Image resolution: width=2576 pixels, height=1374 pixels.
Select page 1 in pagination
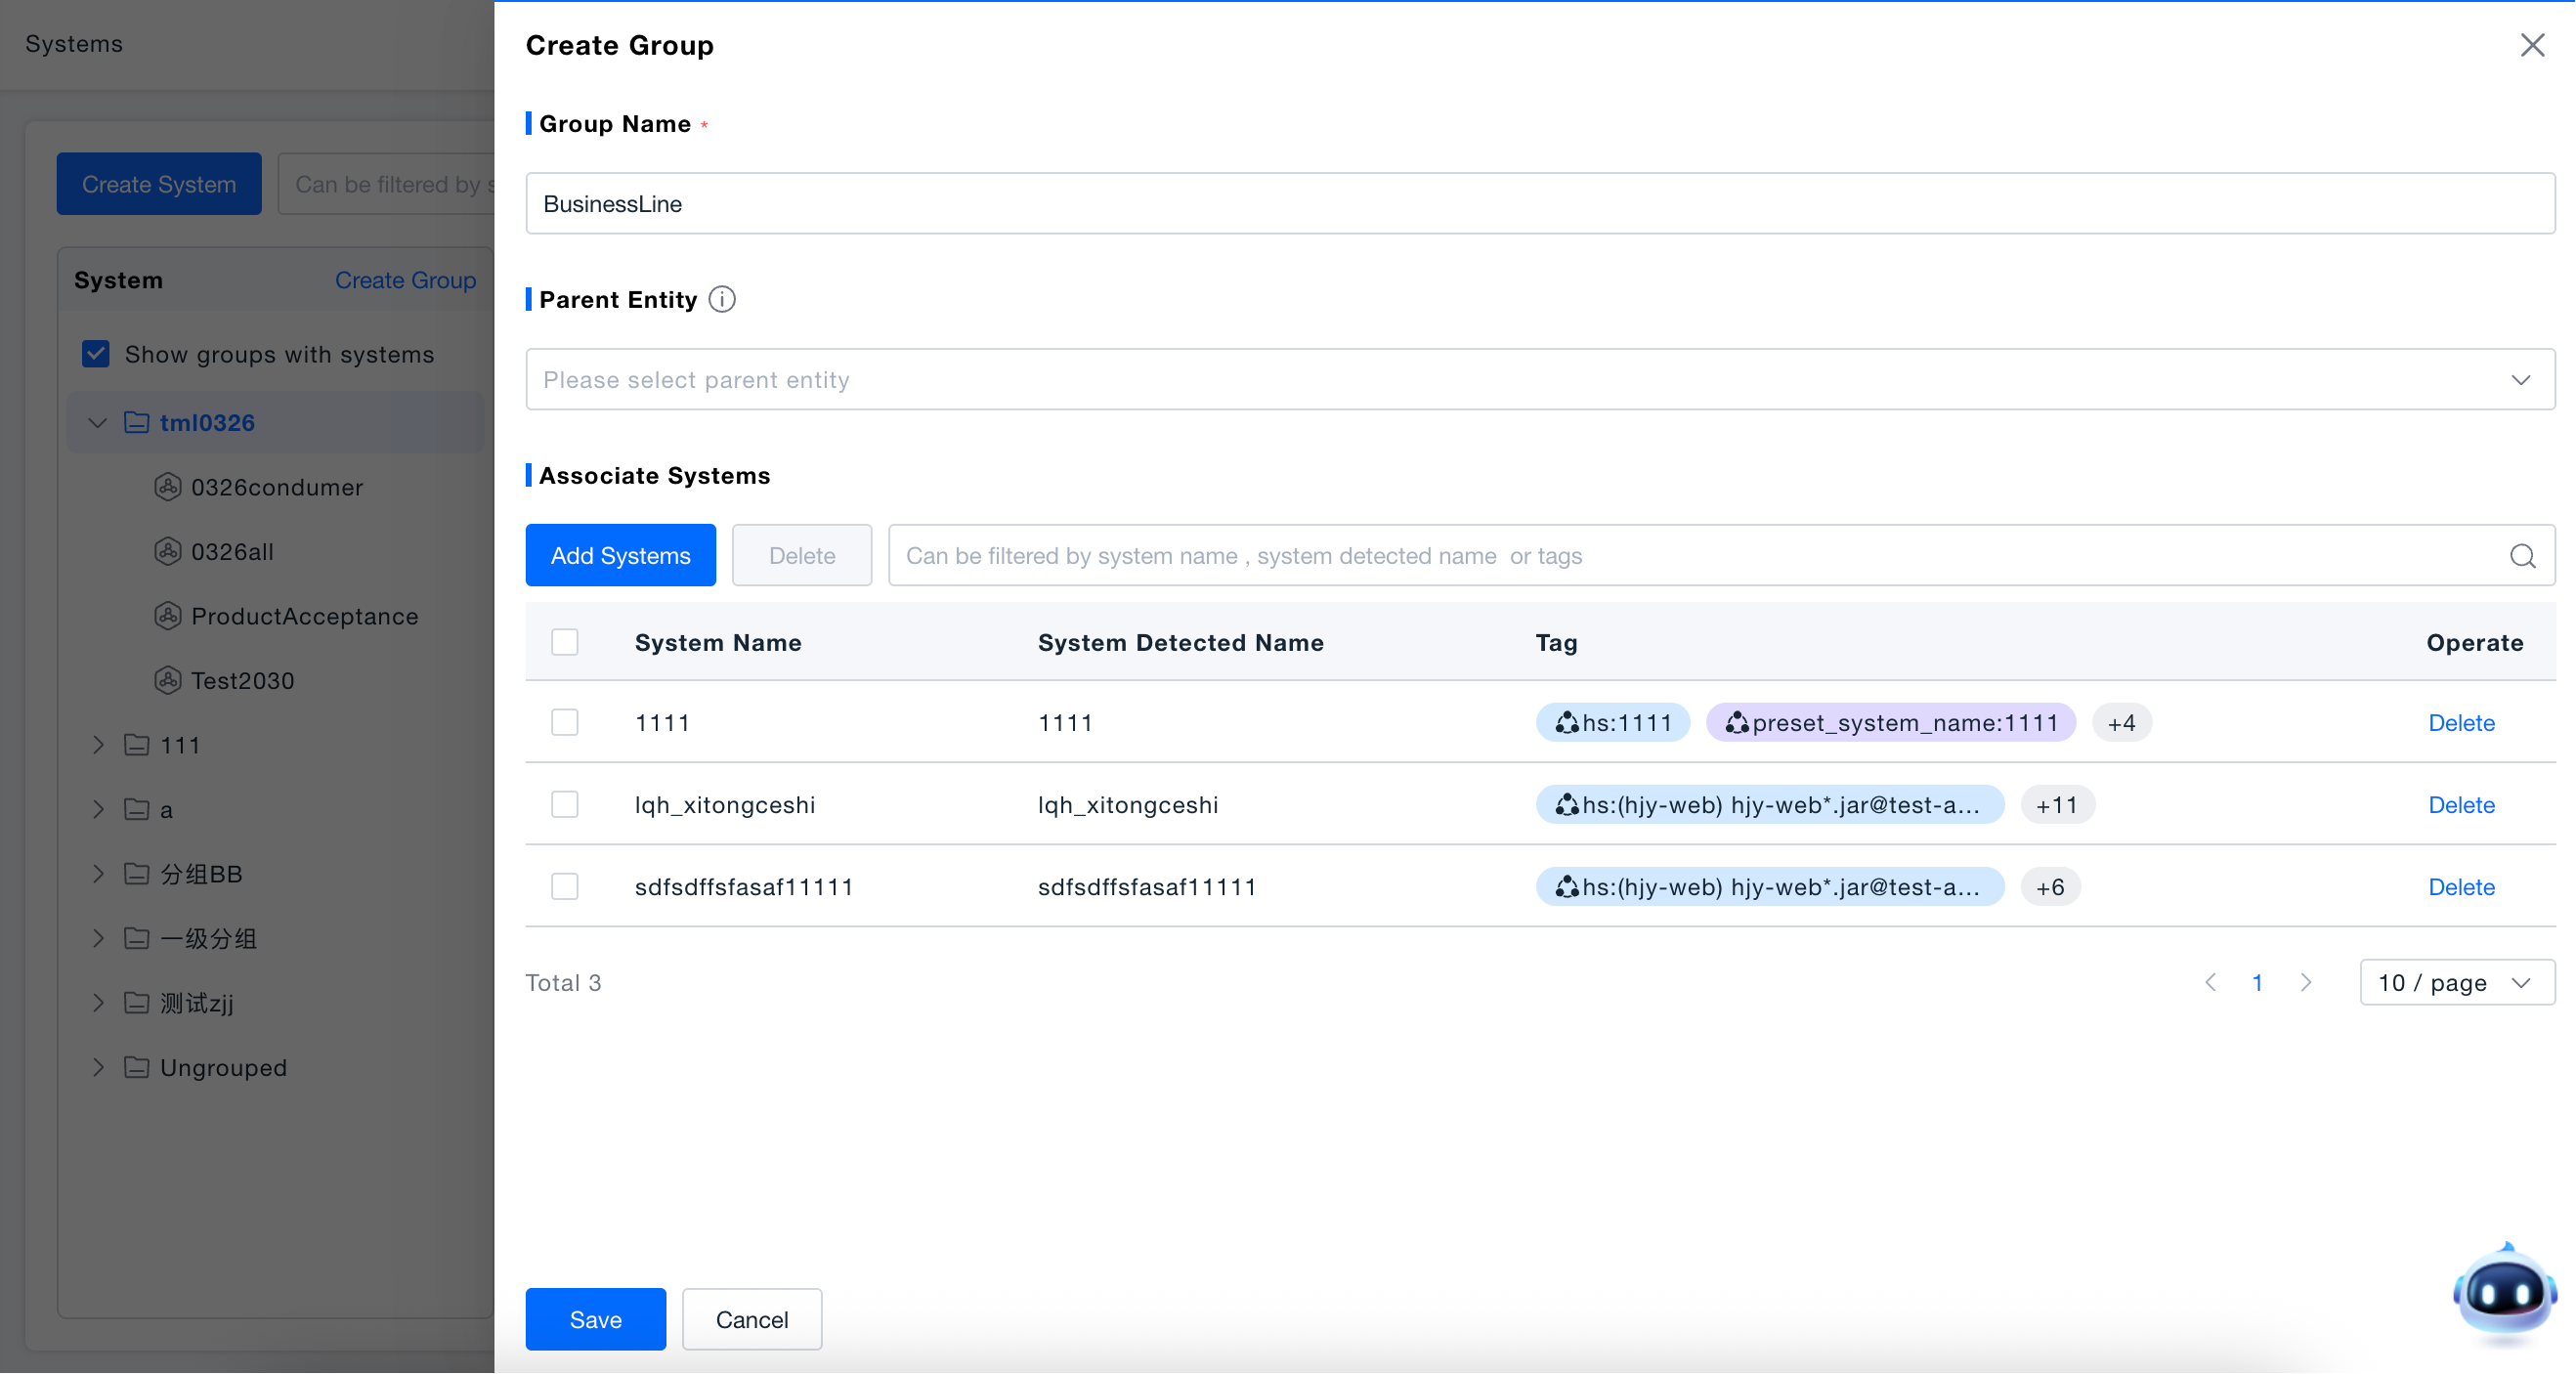2258,983
